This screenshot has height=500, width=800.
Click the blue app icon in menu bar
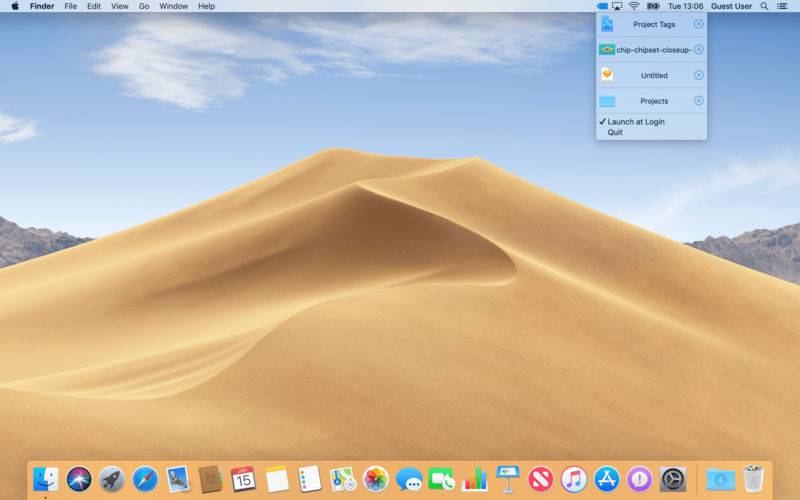click(602, 6)
